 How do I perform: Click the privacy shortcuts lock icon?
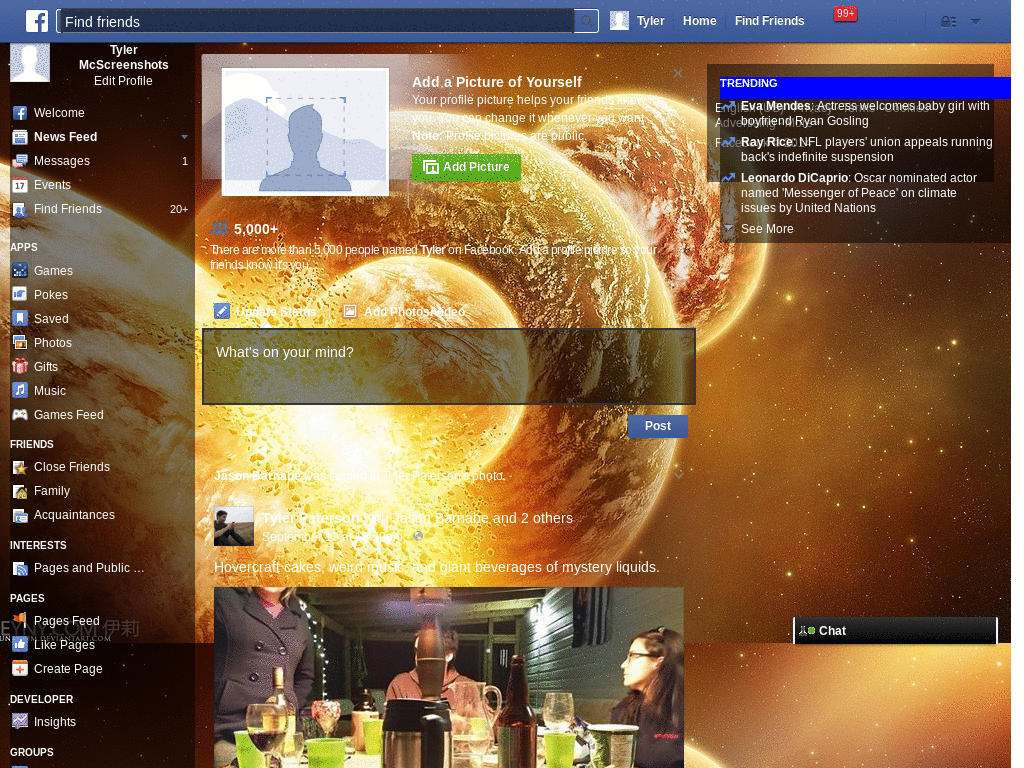[x=949, y=22]
